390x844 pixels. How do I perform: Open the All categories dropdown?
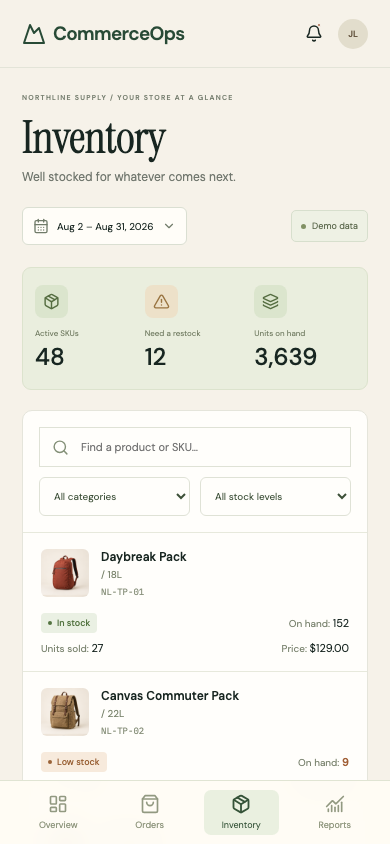(115, 497)
